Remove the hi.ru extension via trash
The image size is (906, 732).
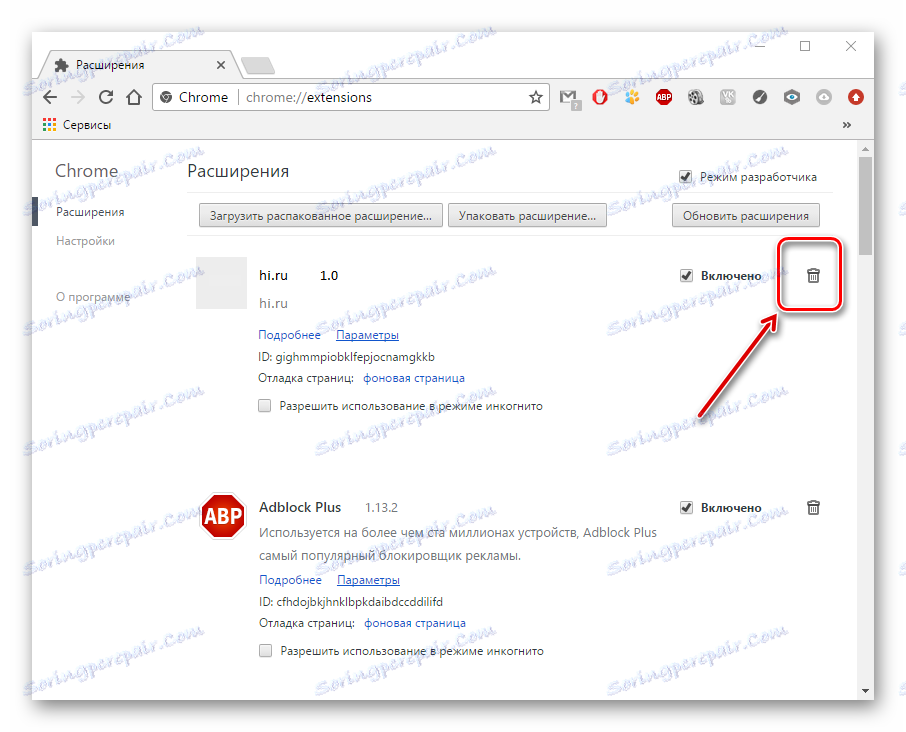(813, 276)
